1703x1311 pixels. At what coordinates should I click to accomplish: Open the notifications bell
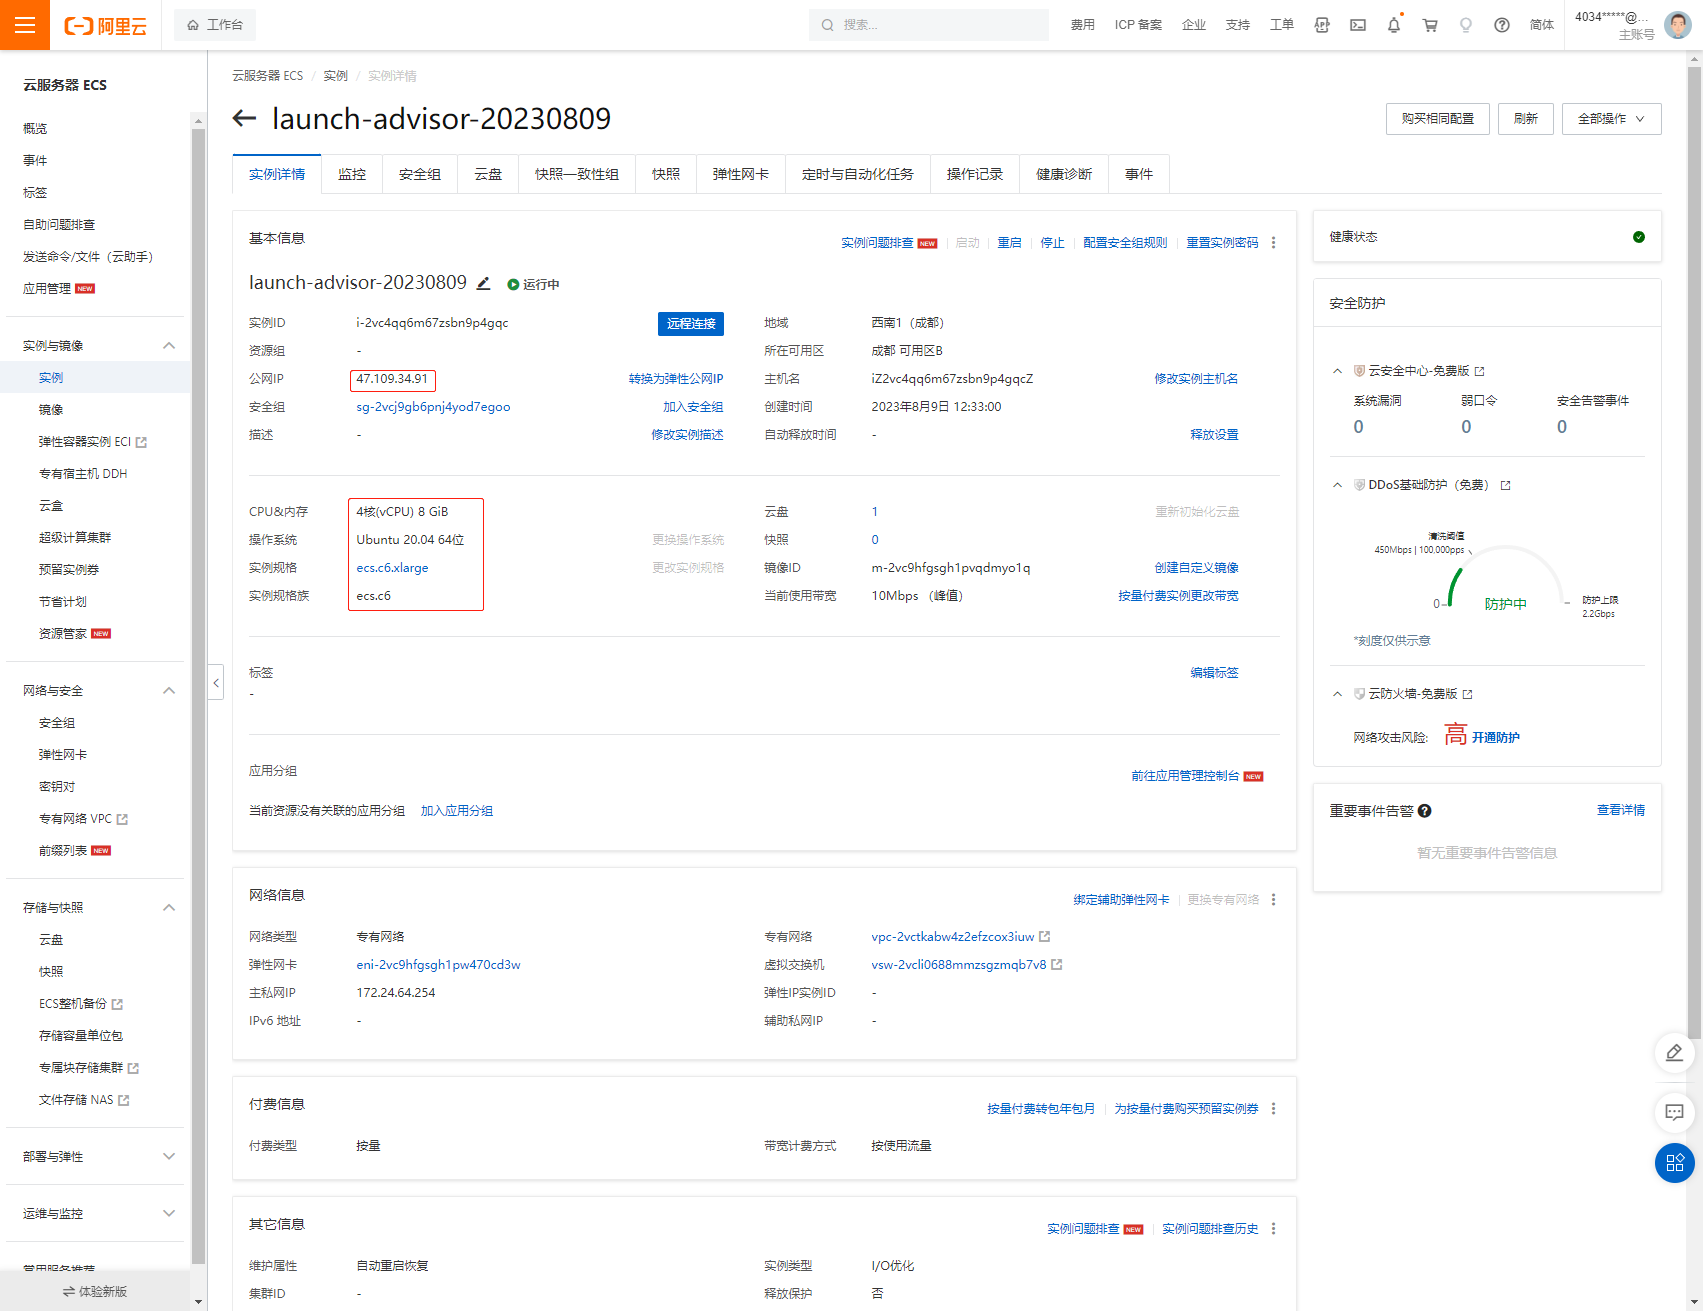pos(1393,25)
